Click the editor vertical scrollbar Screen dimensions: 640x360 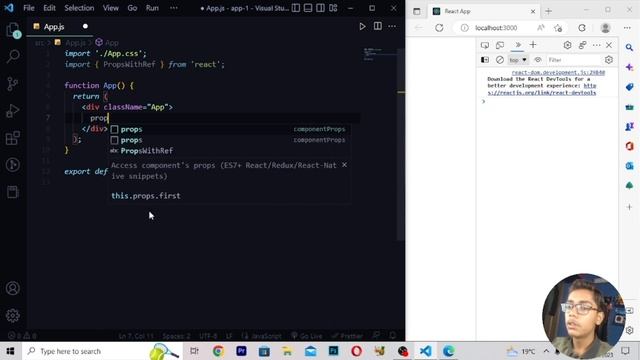[x=401, y=143]
